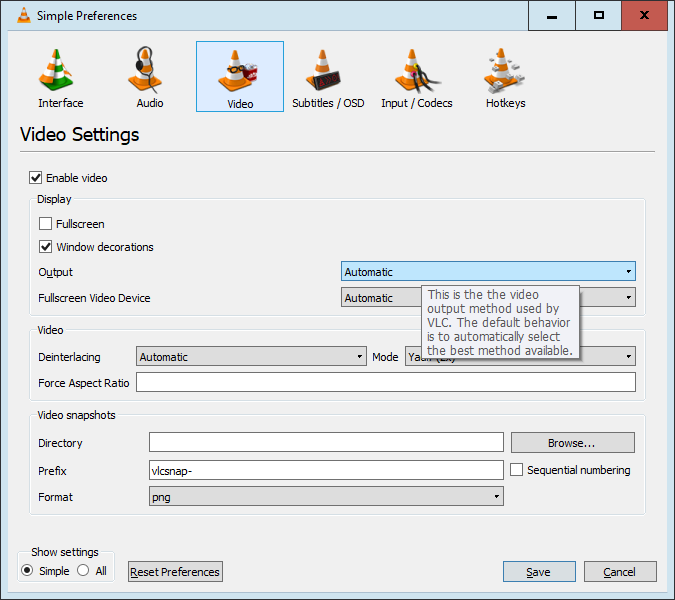This screenshot has height=600, width=675.
Task: Click the Reset Preferences button
Action: click(175, 572)
